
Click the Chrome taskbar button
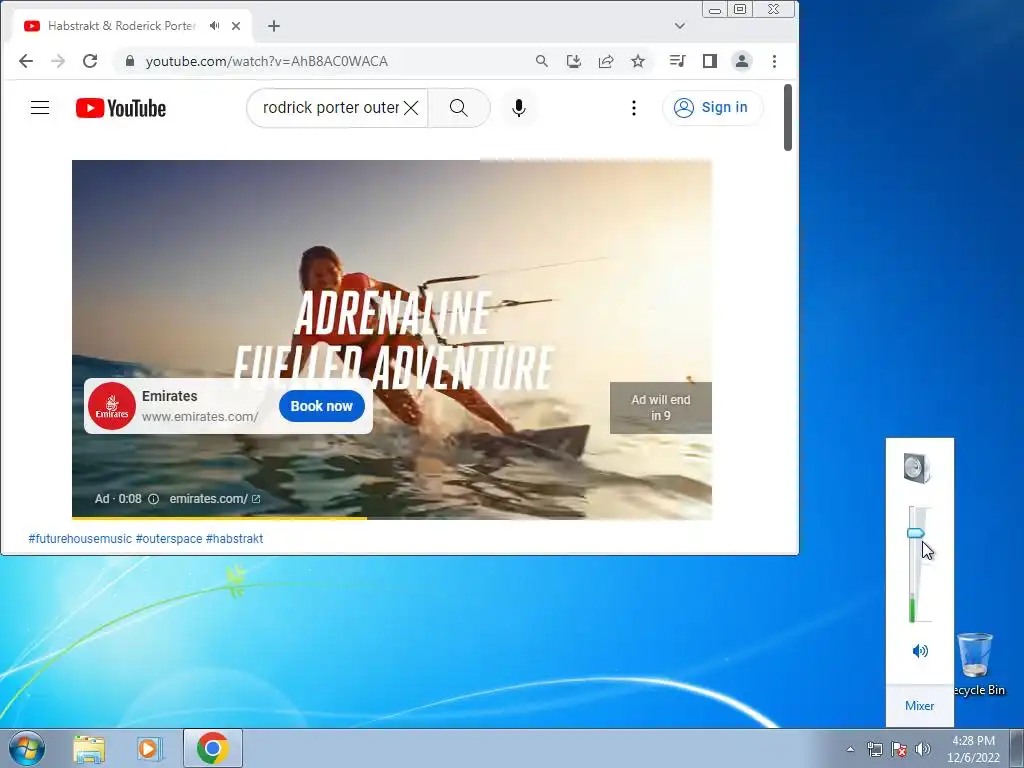click(x=213, y=748)
